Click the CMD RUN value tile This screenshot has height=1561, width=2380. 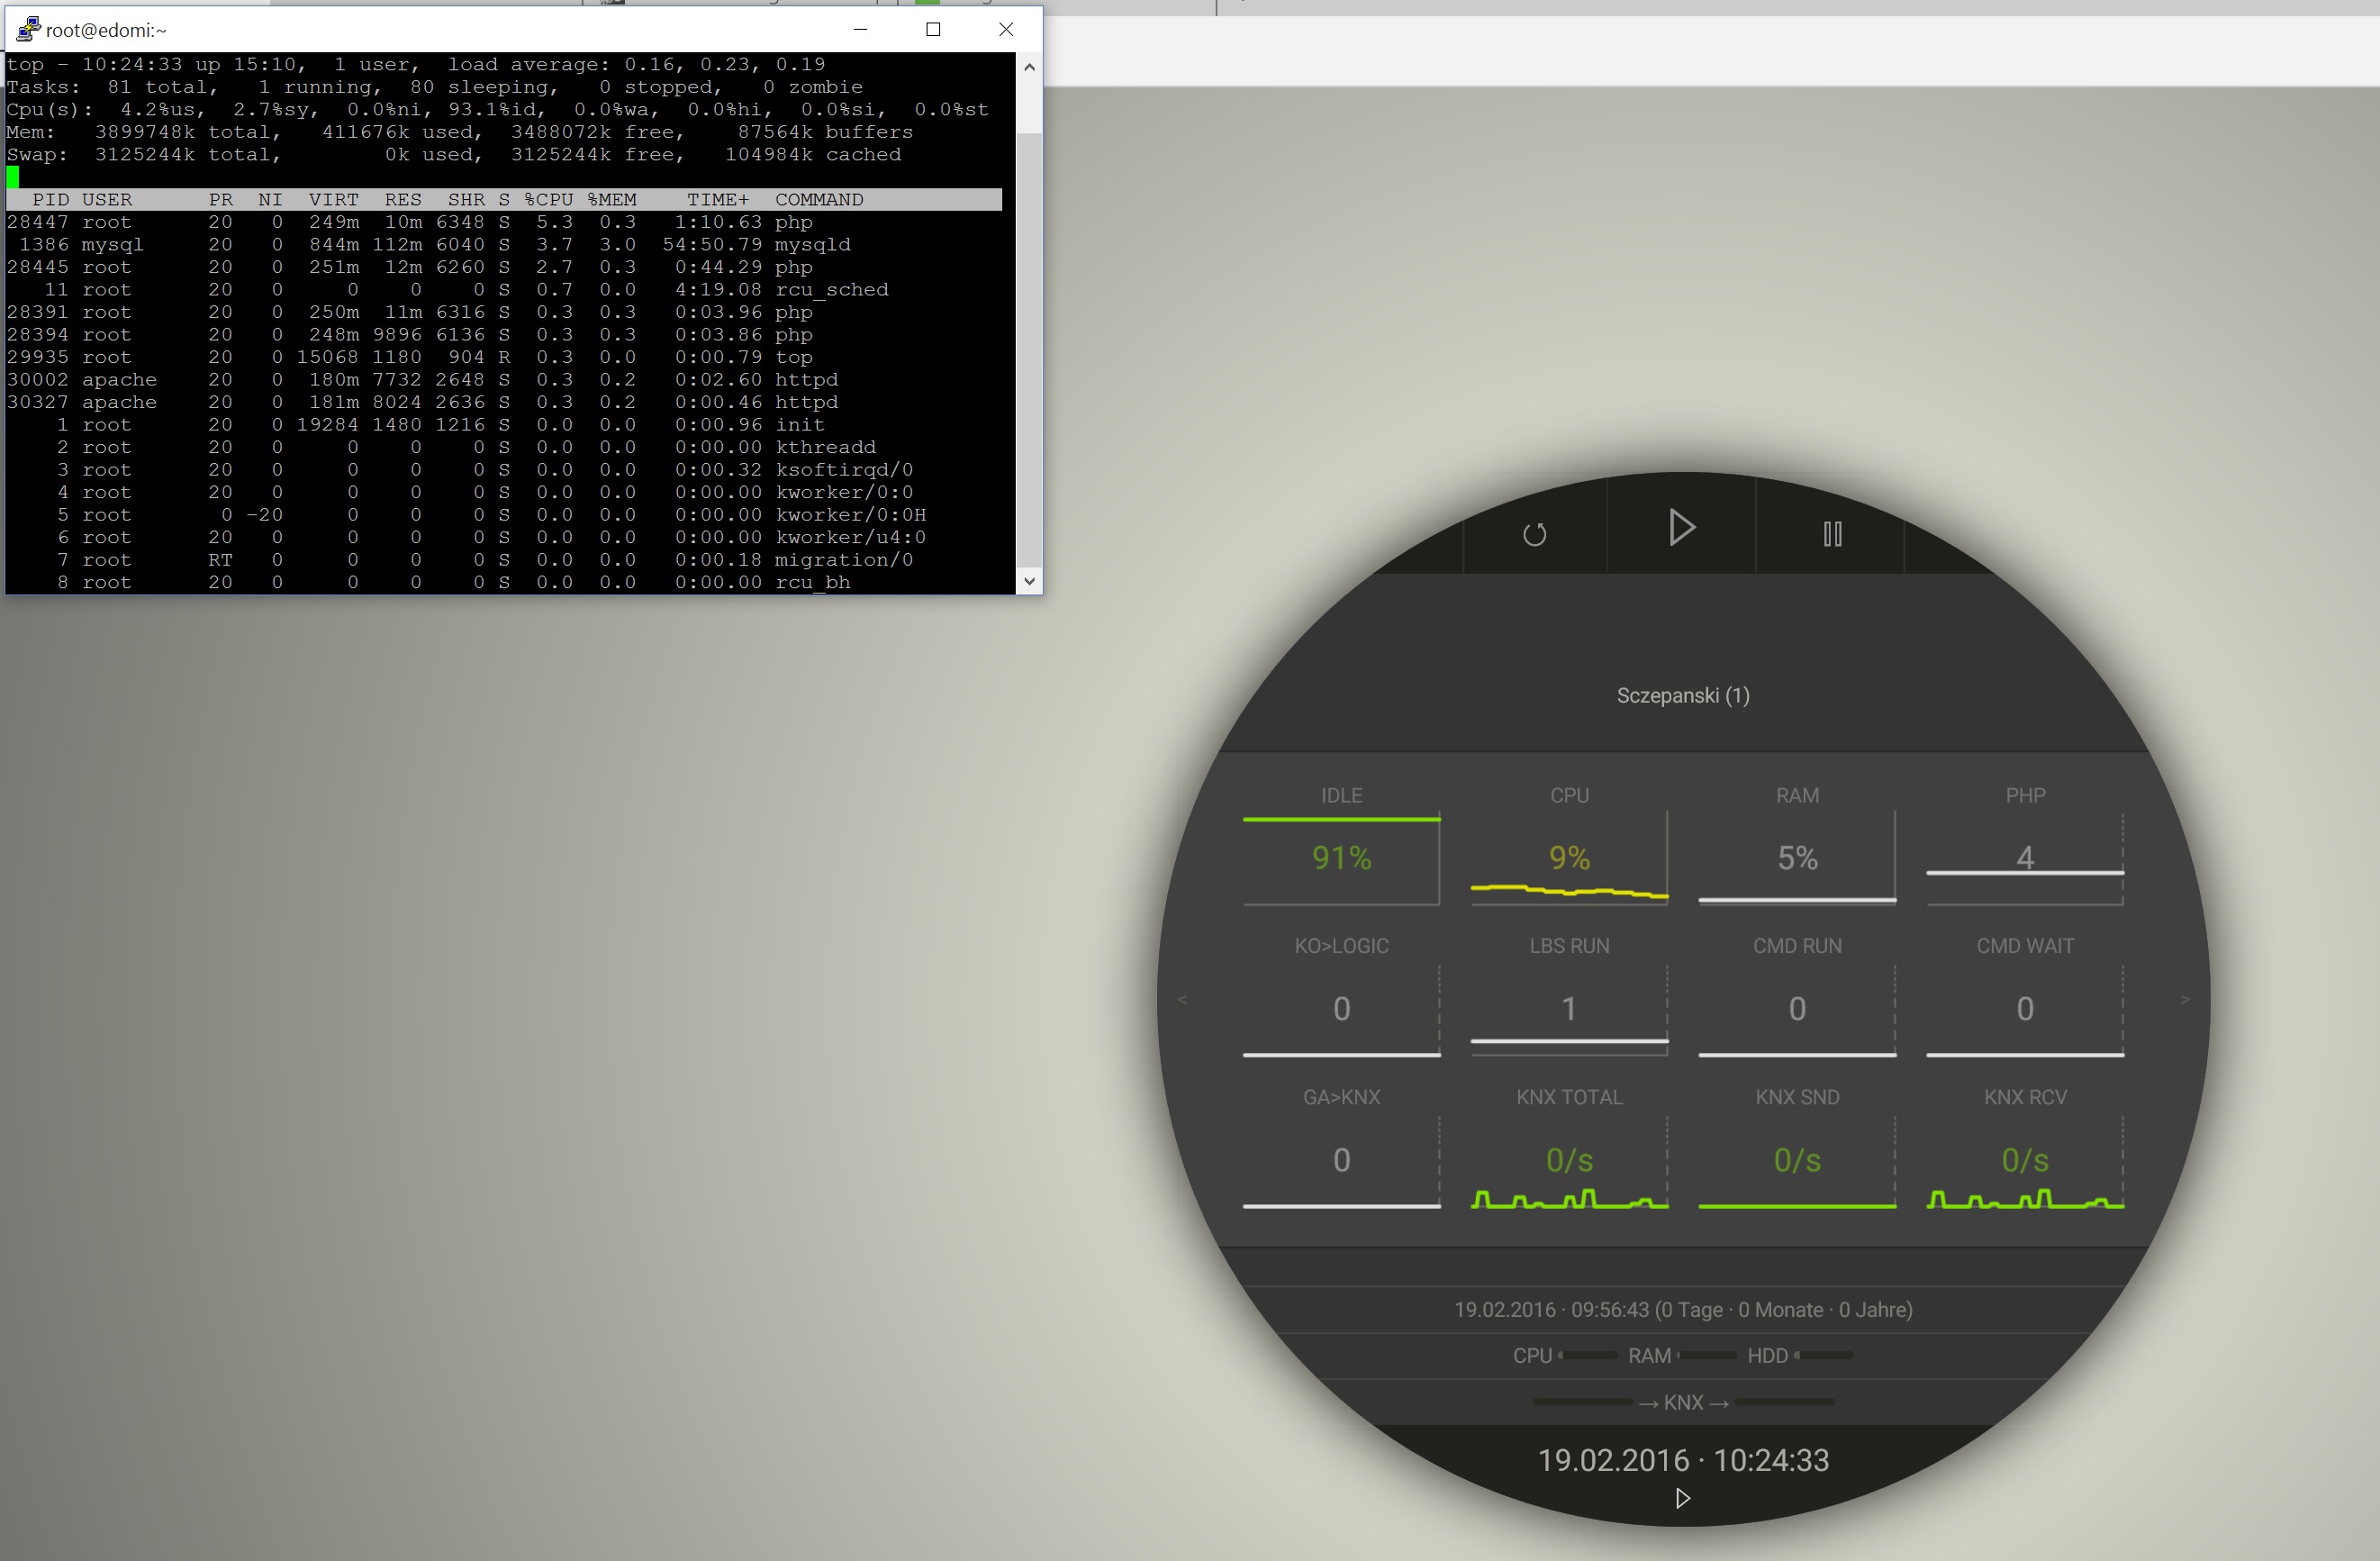[1797, 996]
